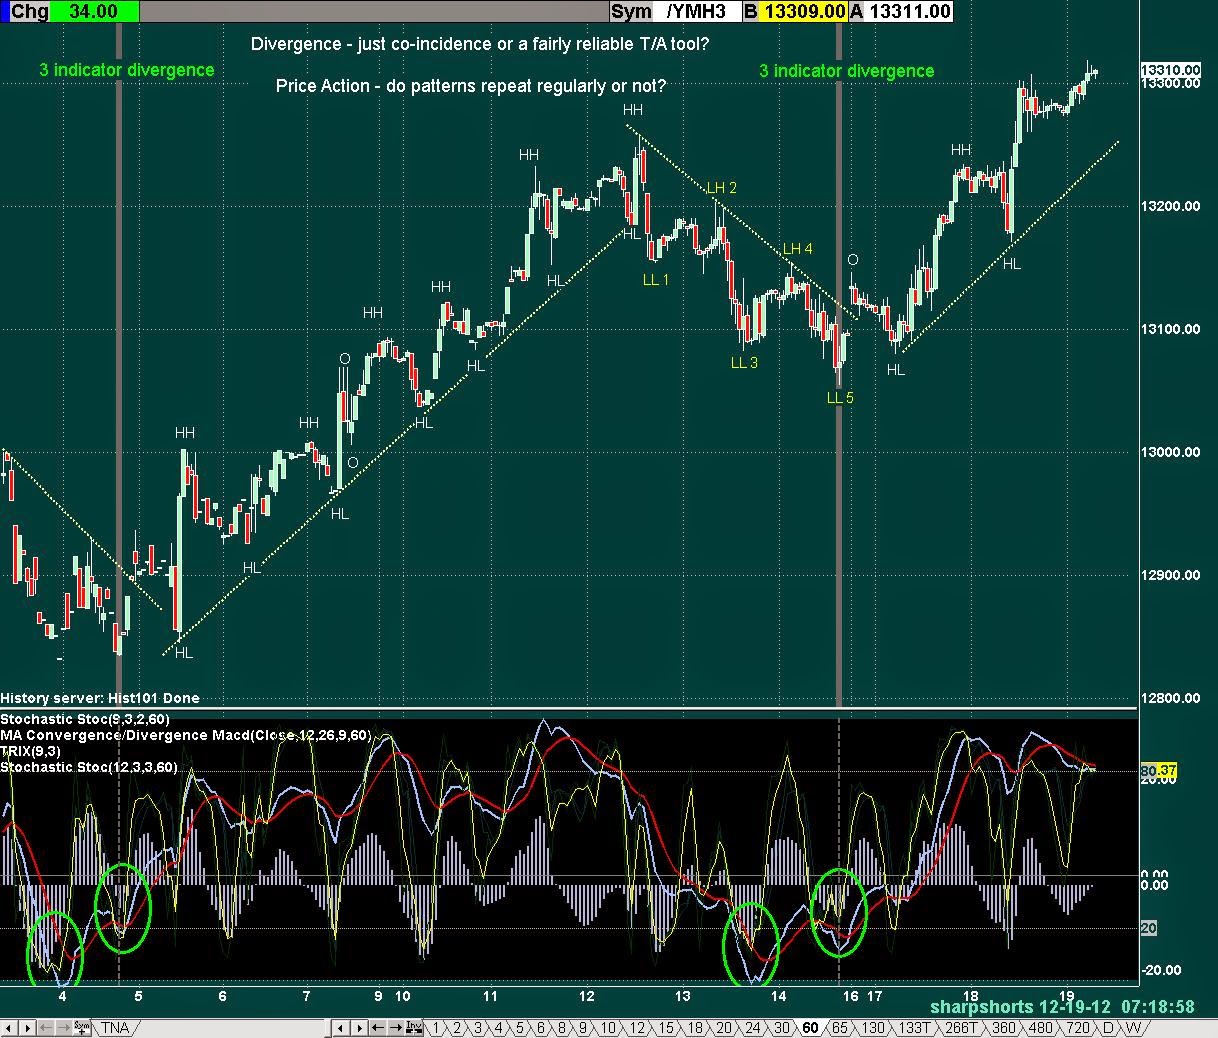Click the /YMH3 symbol field
Screen dimensions: 1218x1038
pos(697,11)
